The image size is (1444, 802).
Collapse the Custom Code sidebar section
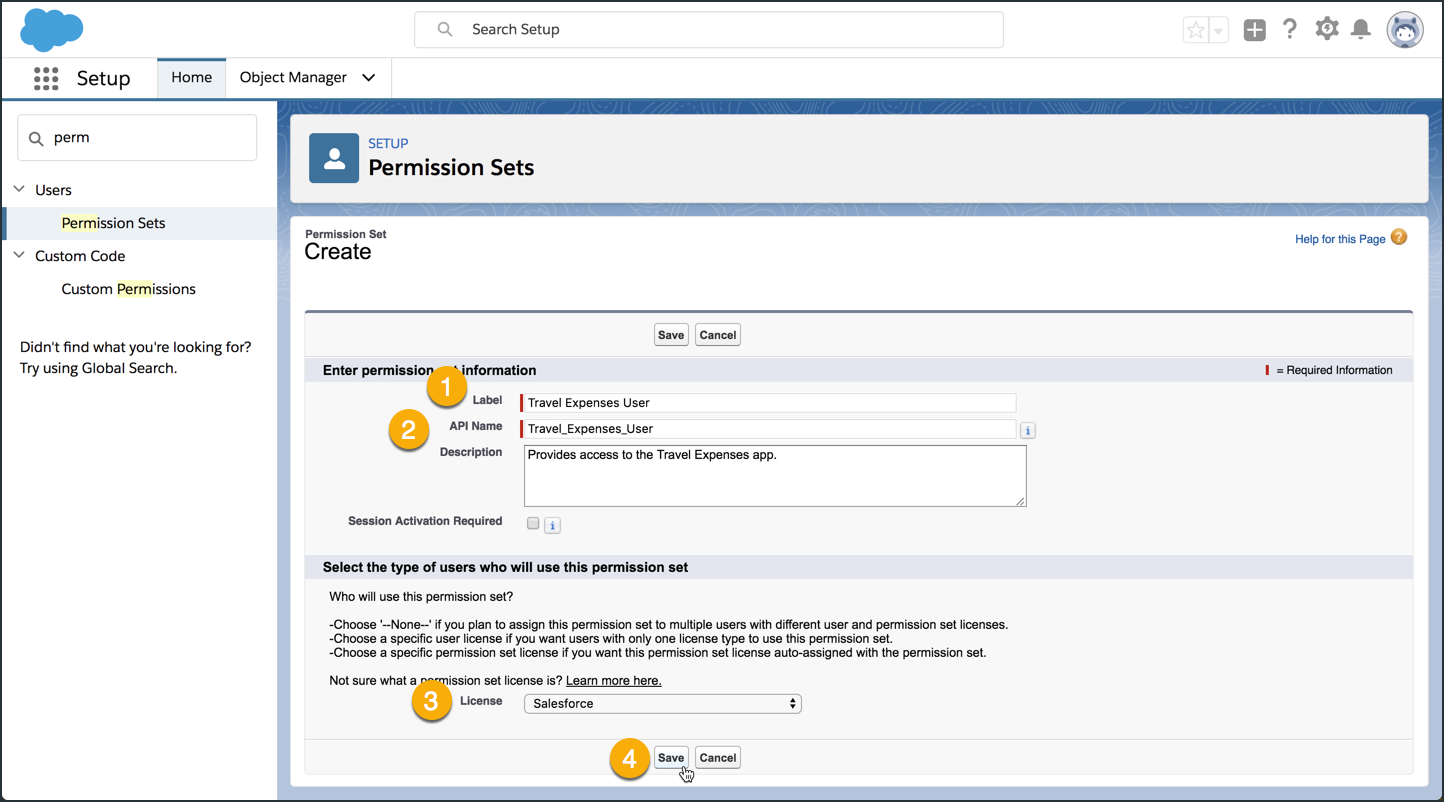18,255
